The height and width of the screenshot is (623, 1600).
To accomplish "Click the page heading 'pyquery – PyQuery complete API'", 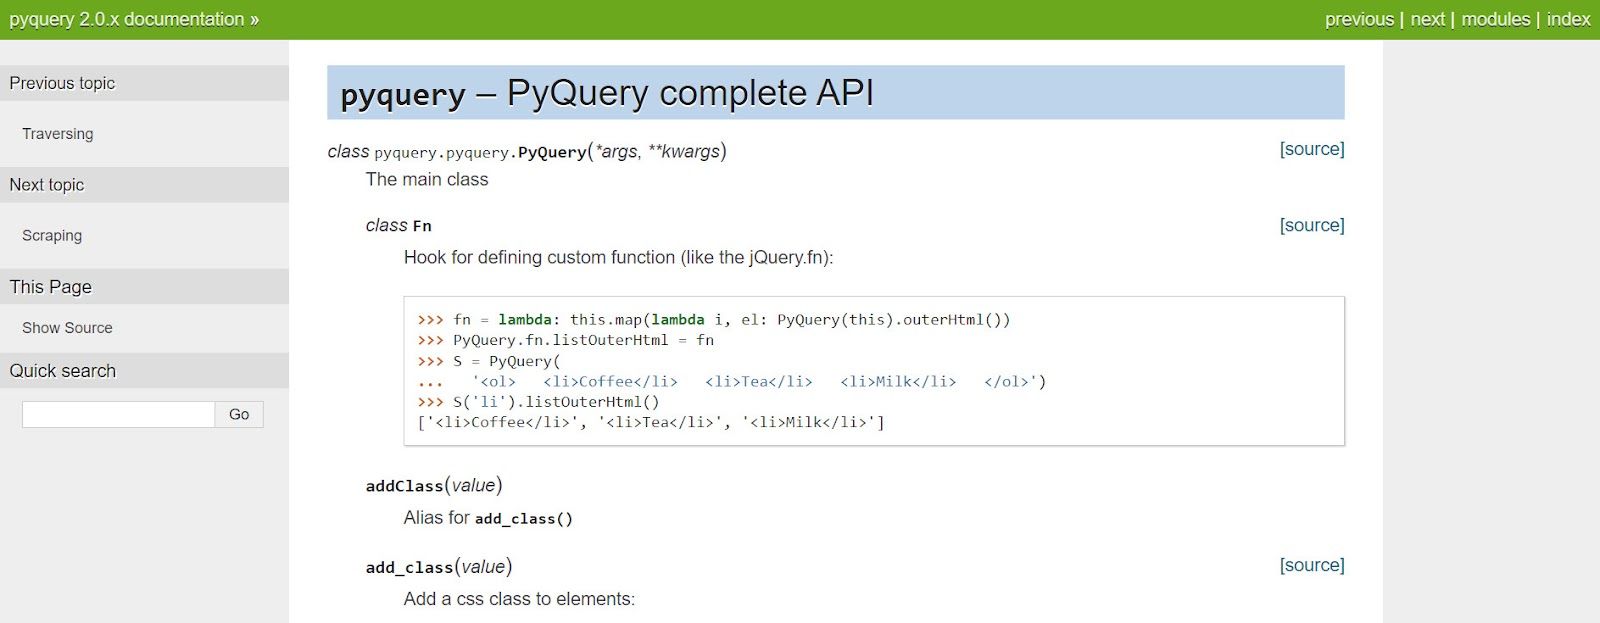I will tap(607, 93).
